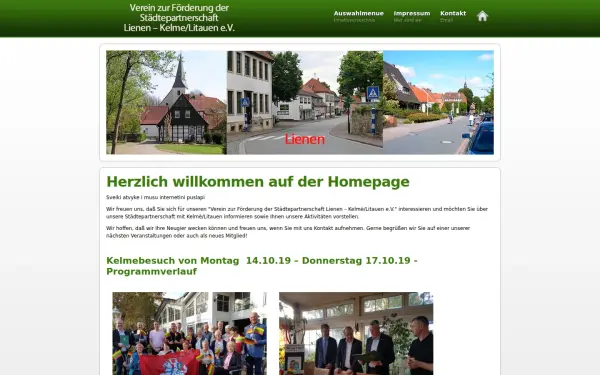Viewport: 600px width, 375px height.
Task: Click the Verein zur Förderung site title
Action: 179,18
